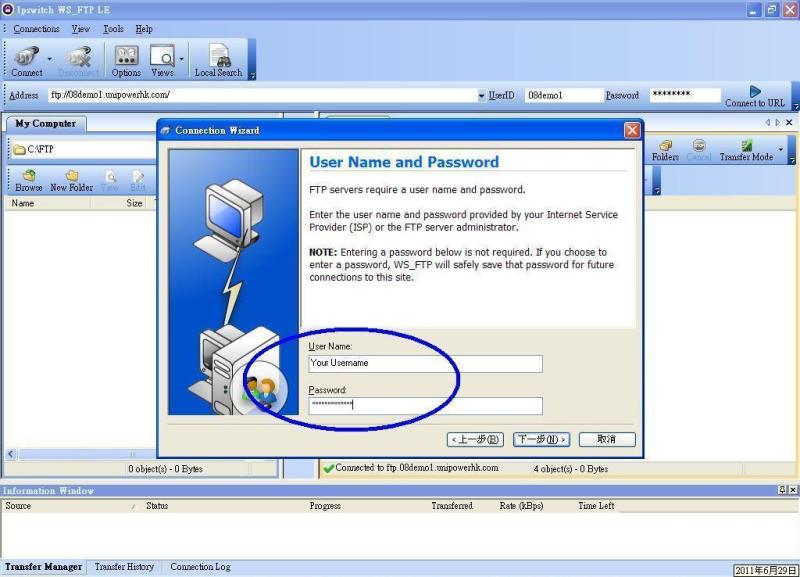This screenshot has height=577, width=800.
Task: Expand the Address history dropdown
Action: tap(482, 95)
